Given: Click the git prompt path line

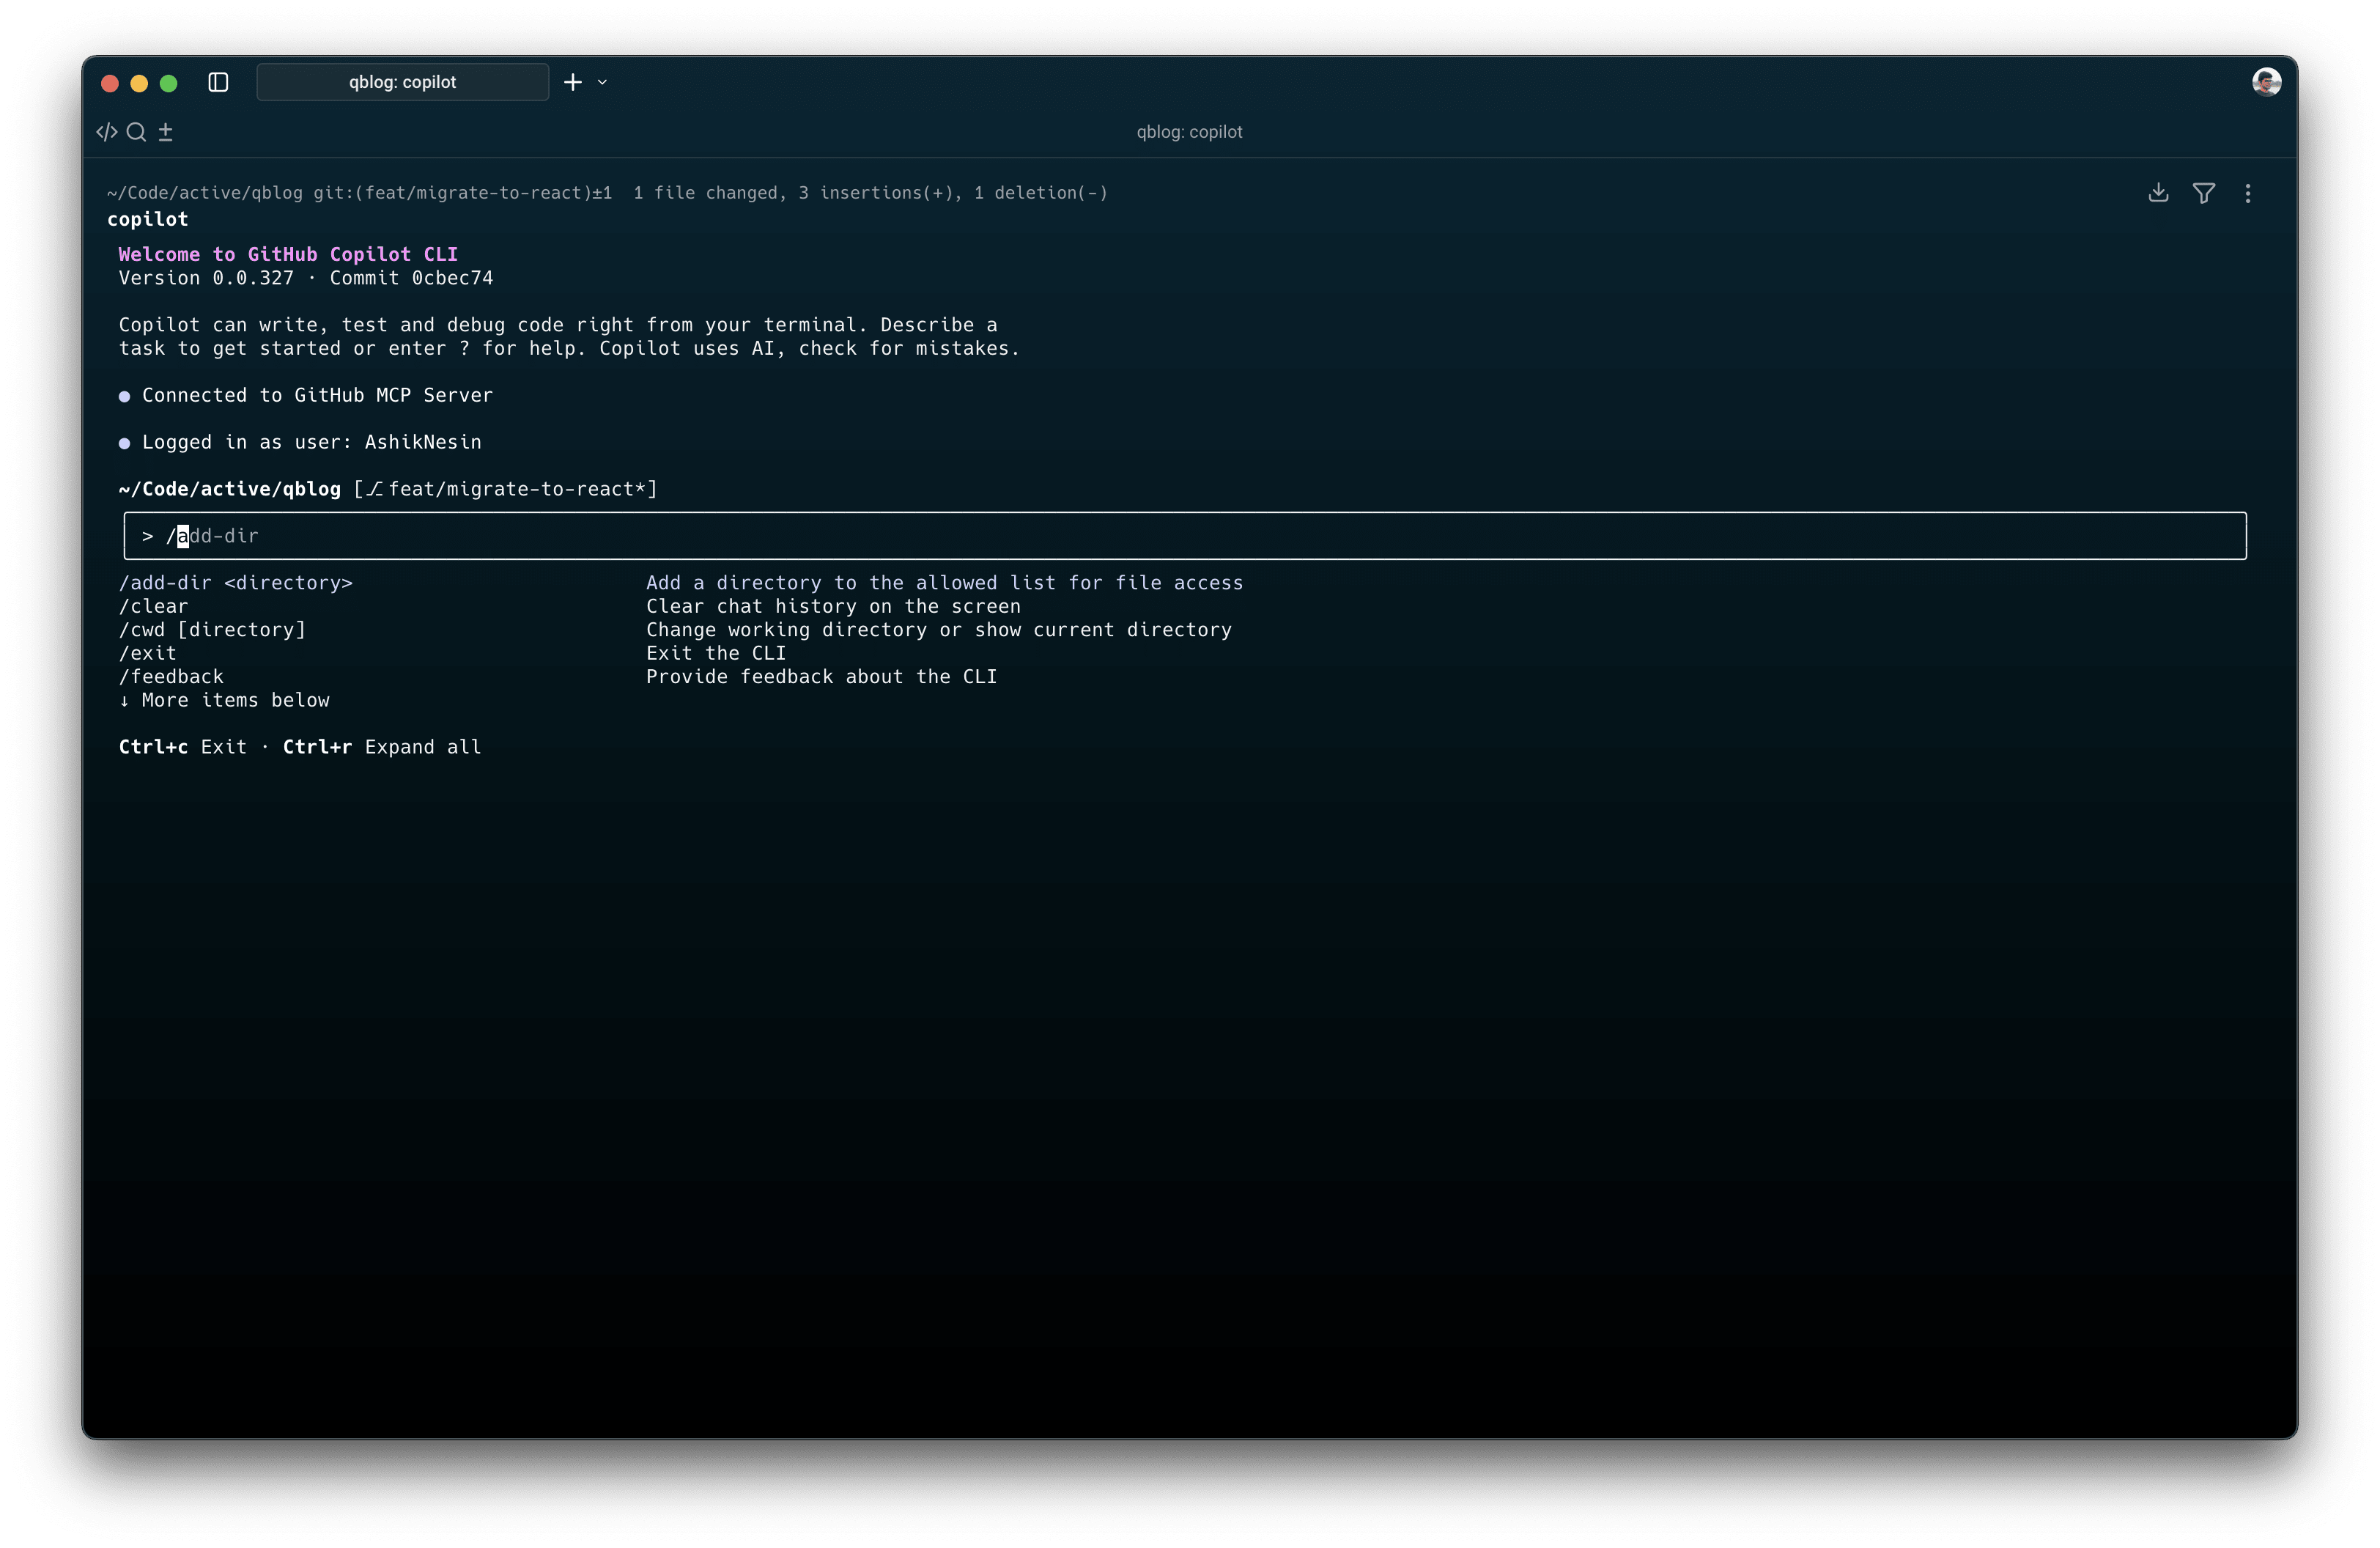Looking at the screenshot, I should pos(607,193).
